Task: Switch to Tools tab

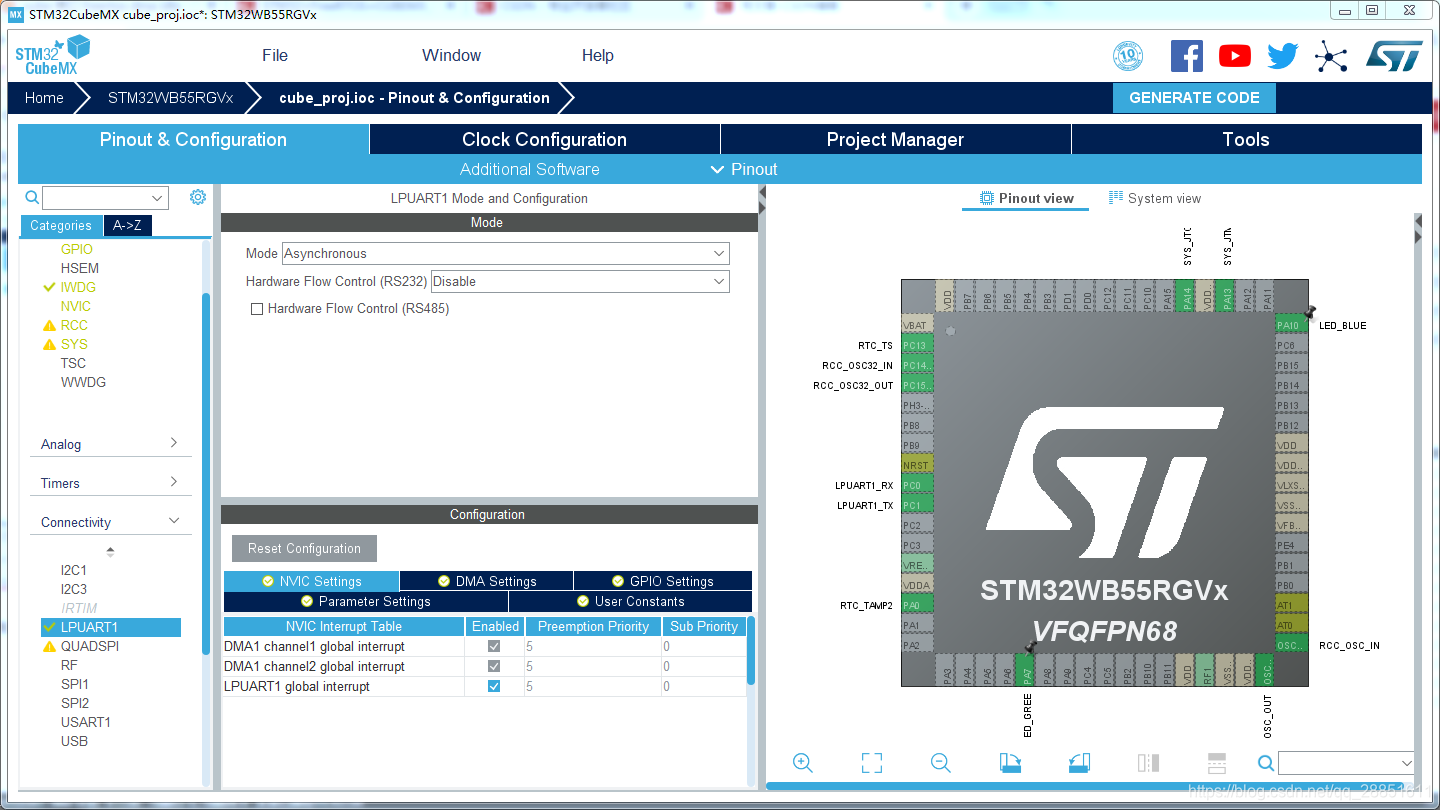Action: 1246,139
